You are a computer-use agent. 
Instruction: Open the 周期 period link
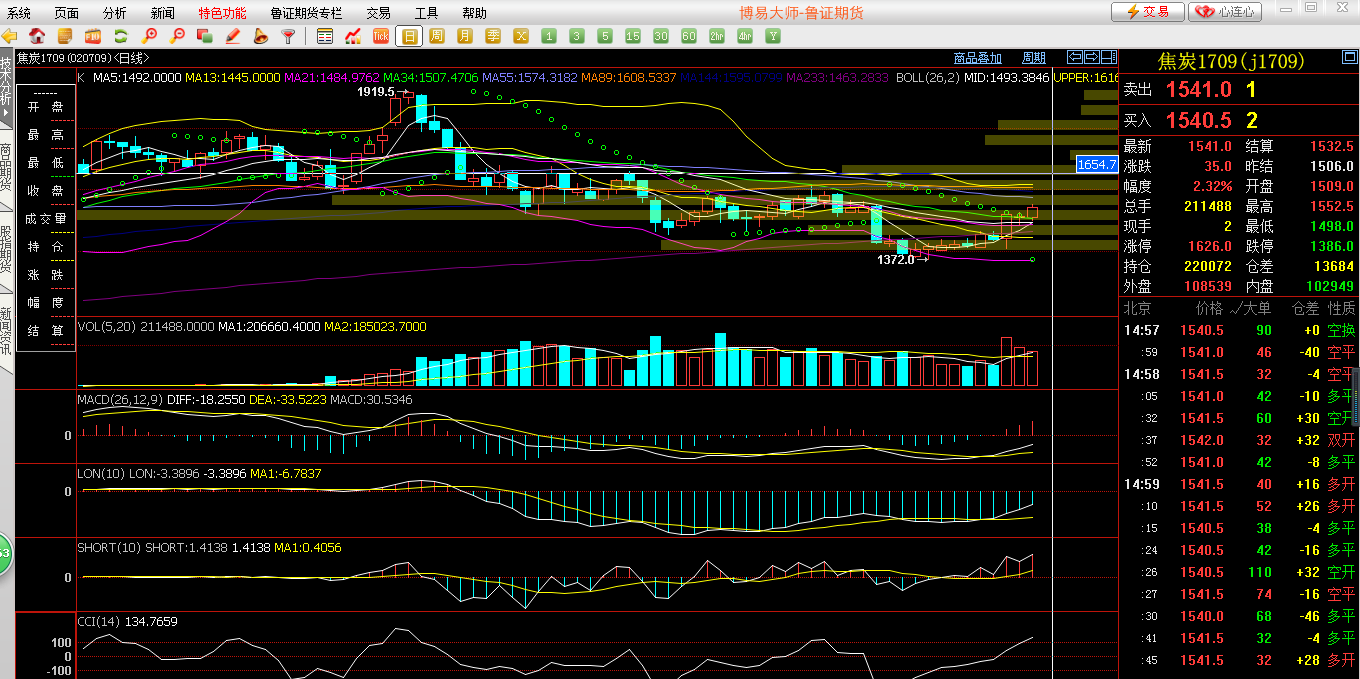[x=1034, y=58]
